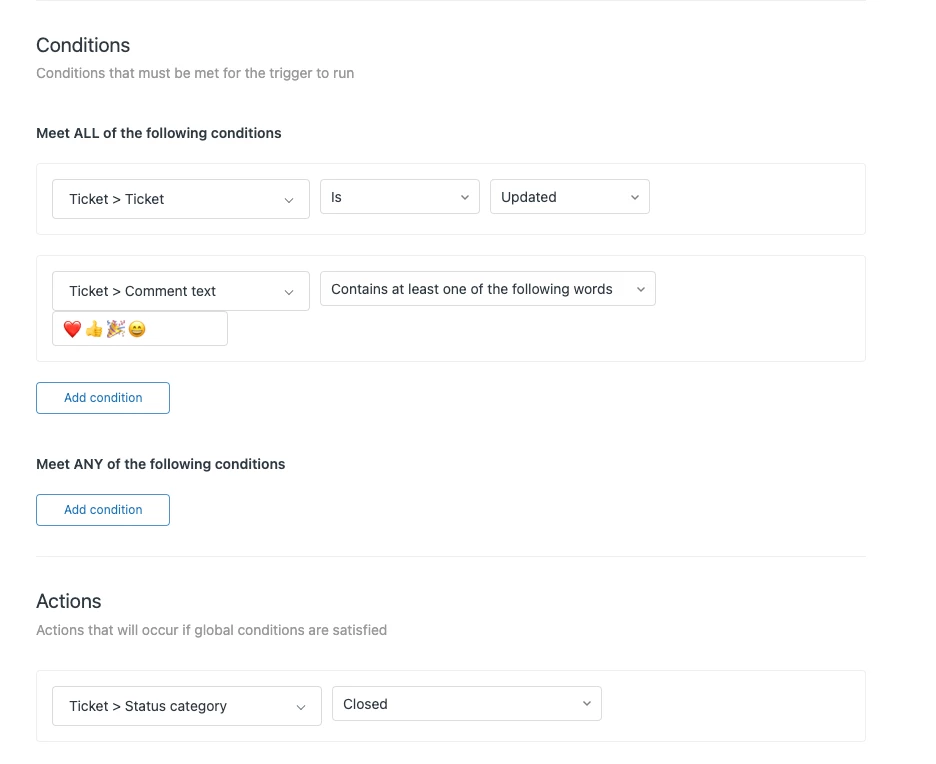Viewport: 936px width, 764px height.
Task: Click the red heart emoji in the words field
Action: tap(72, 329)
